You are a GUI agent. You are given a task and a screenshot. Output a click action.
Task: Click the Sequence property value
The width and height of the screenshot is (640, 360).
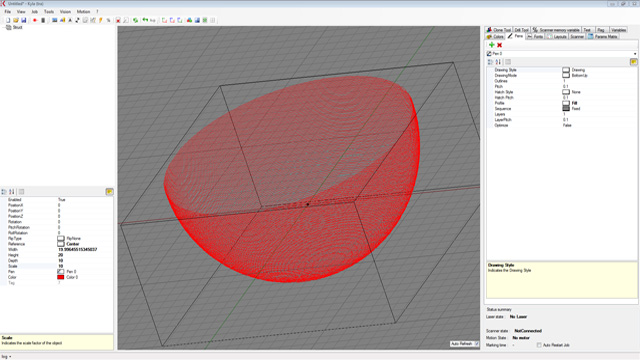(576, 109)
